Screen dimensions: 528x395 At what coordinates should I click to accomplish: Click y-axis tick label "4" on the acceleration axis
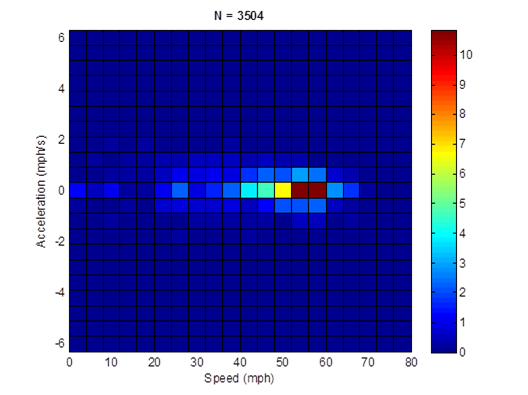[x=61, y=89]
